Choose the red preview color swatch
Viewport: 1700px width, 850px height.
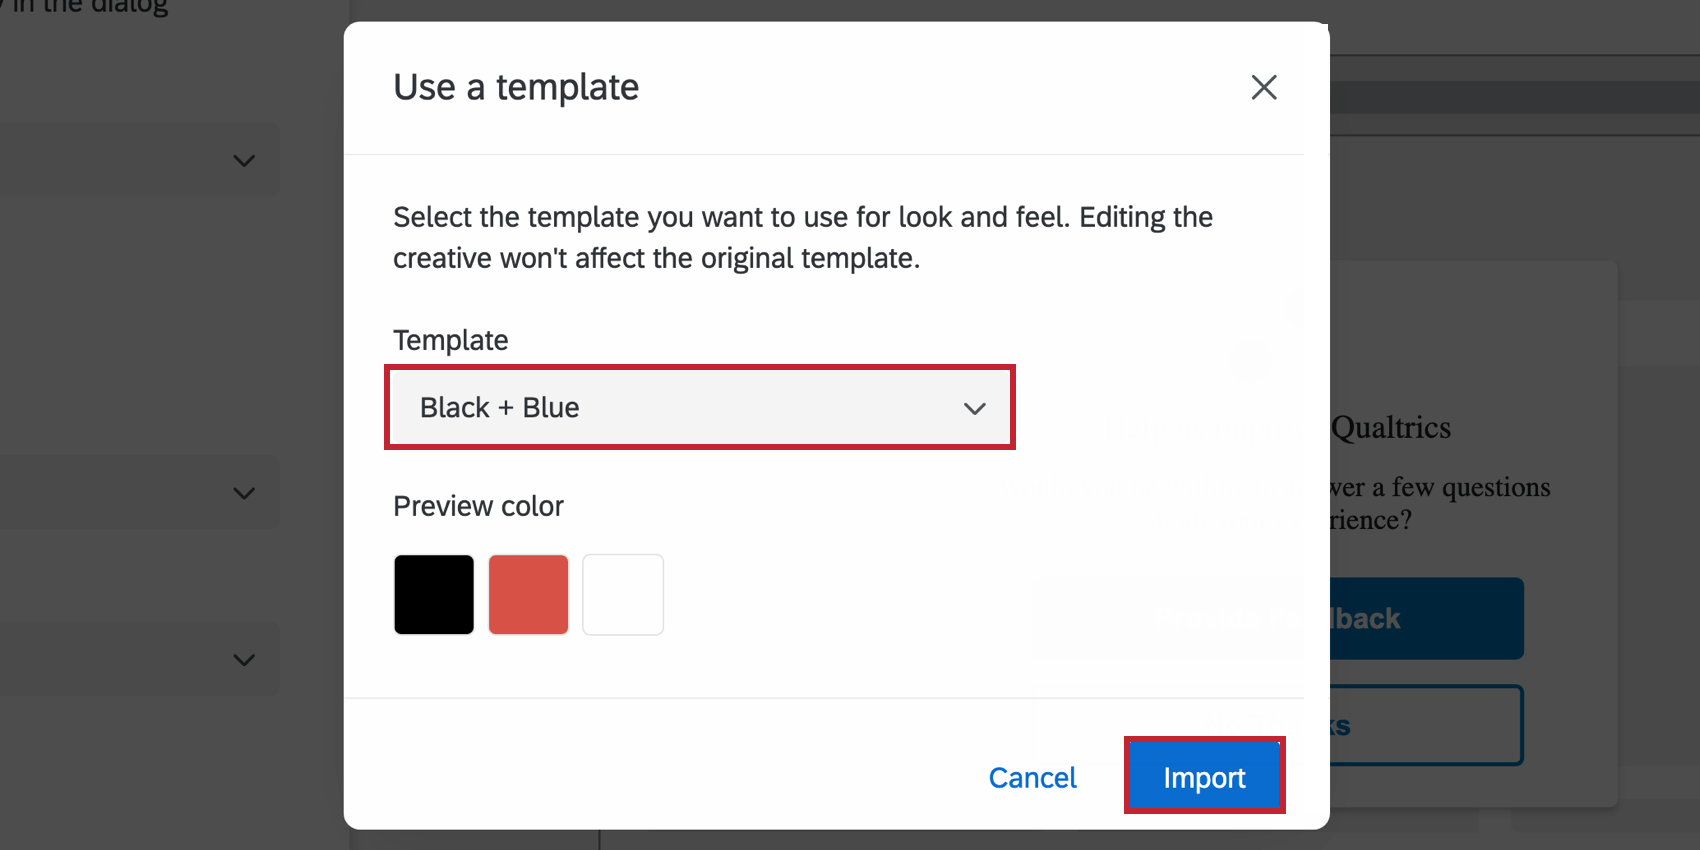[x=528, y=594]
